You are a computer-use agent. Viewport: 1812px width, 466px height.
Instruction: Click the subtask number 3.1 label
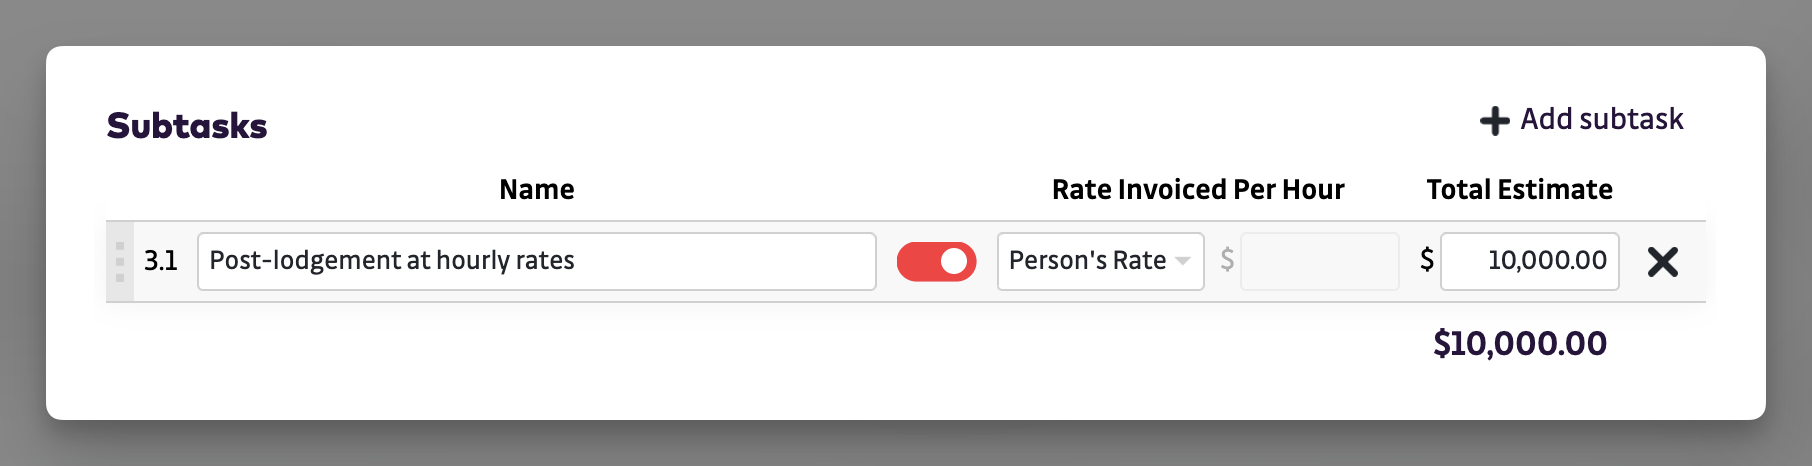click(x=160, y=262)
